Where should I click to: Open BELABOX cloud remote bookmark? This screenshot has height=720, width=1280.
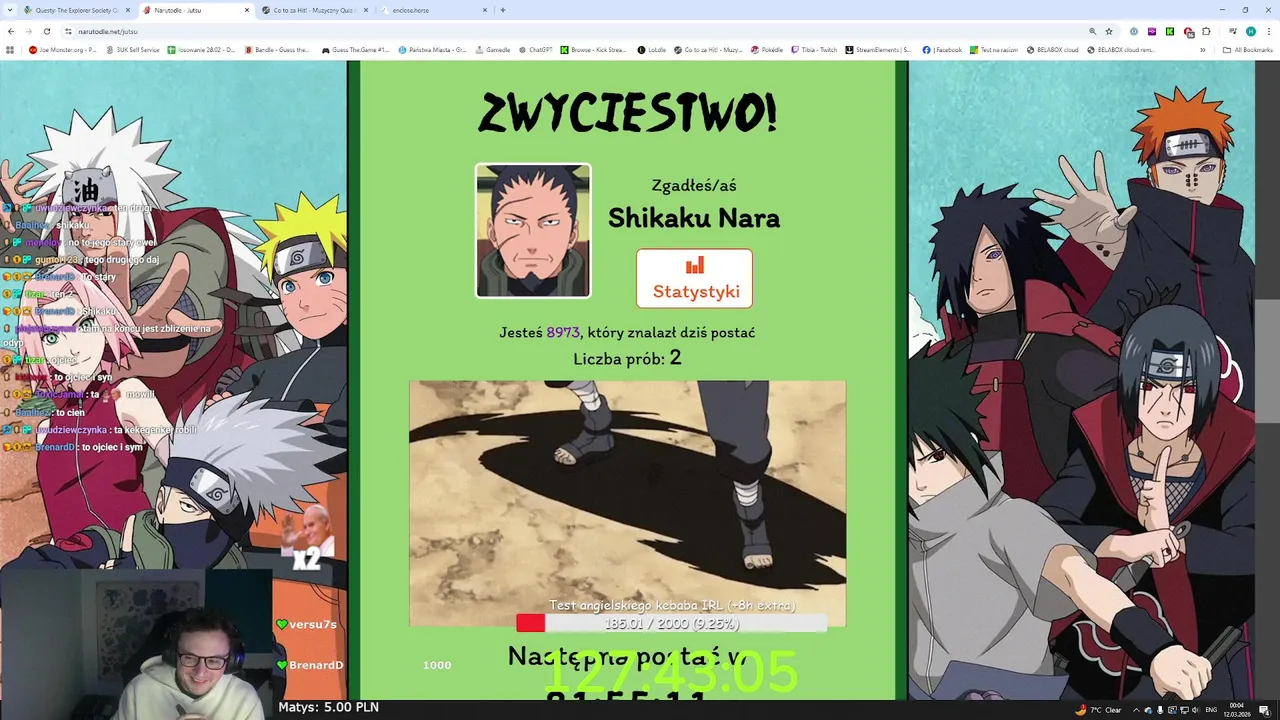click(x=1120, y=50)
